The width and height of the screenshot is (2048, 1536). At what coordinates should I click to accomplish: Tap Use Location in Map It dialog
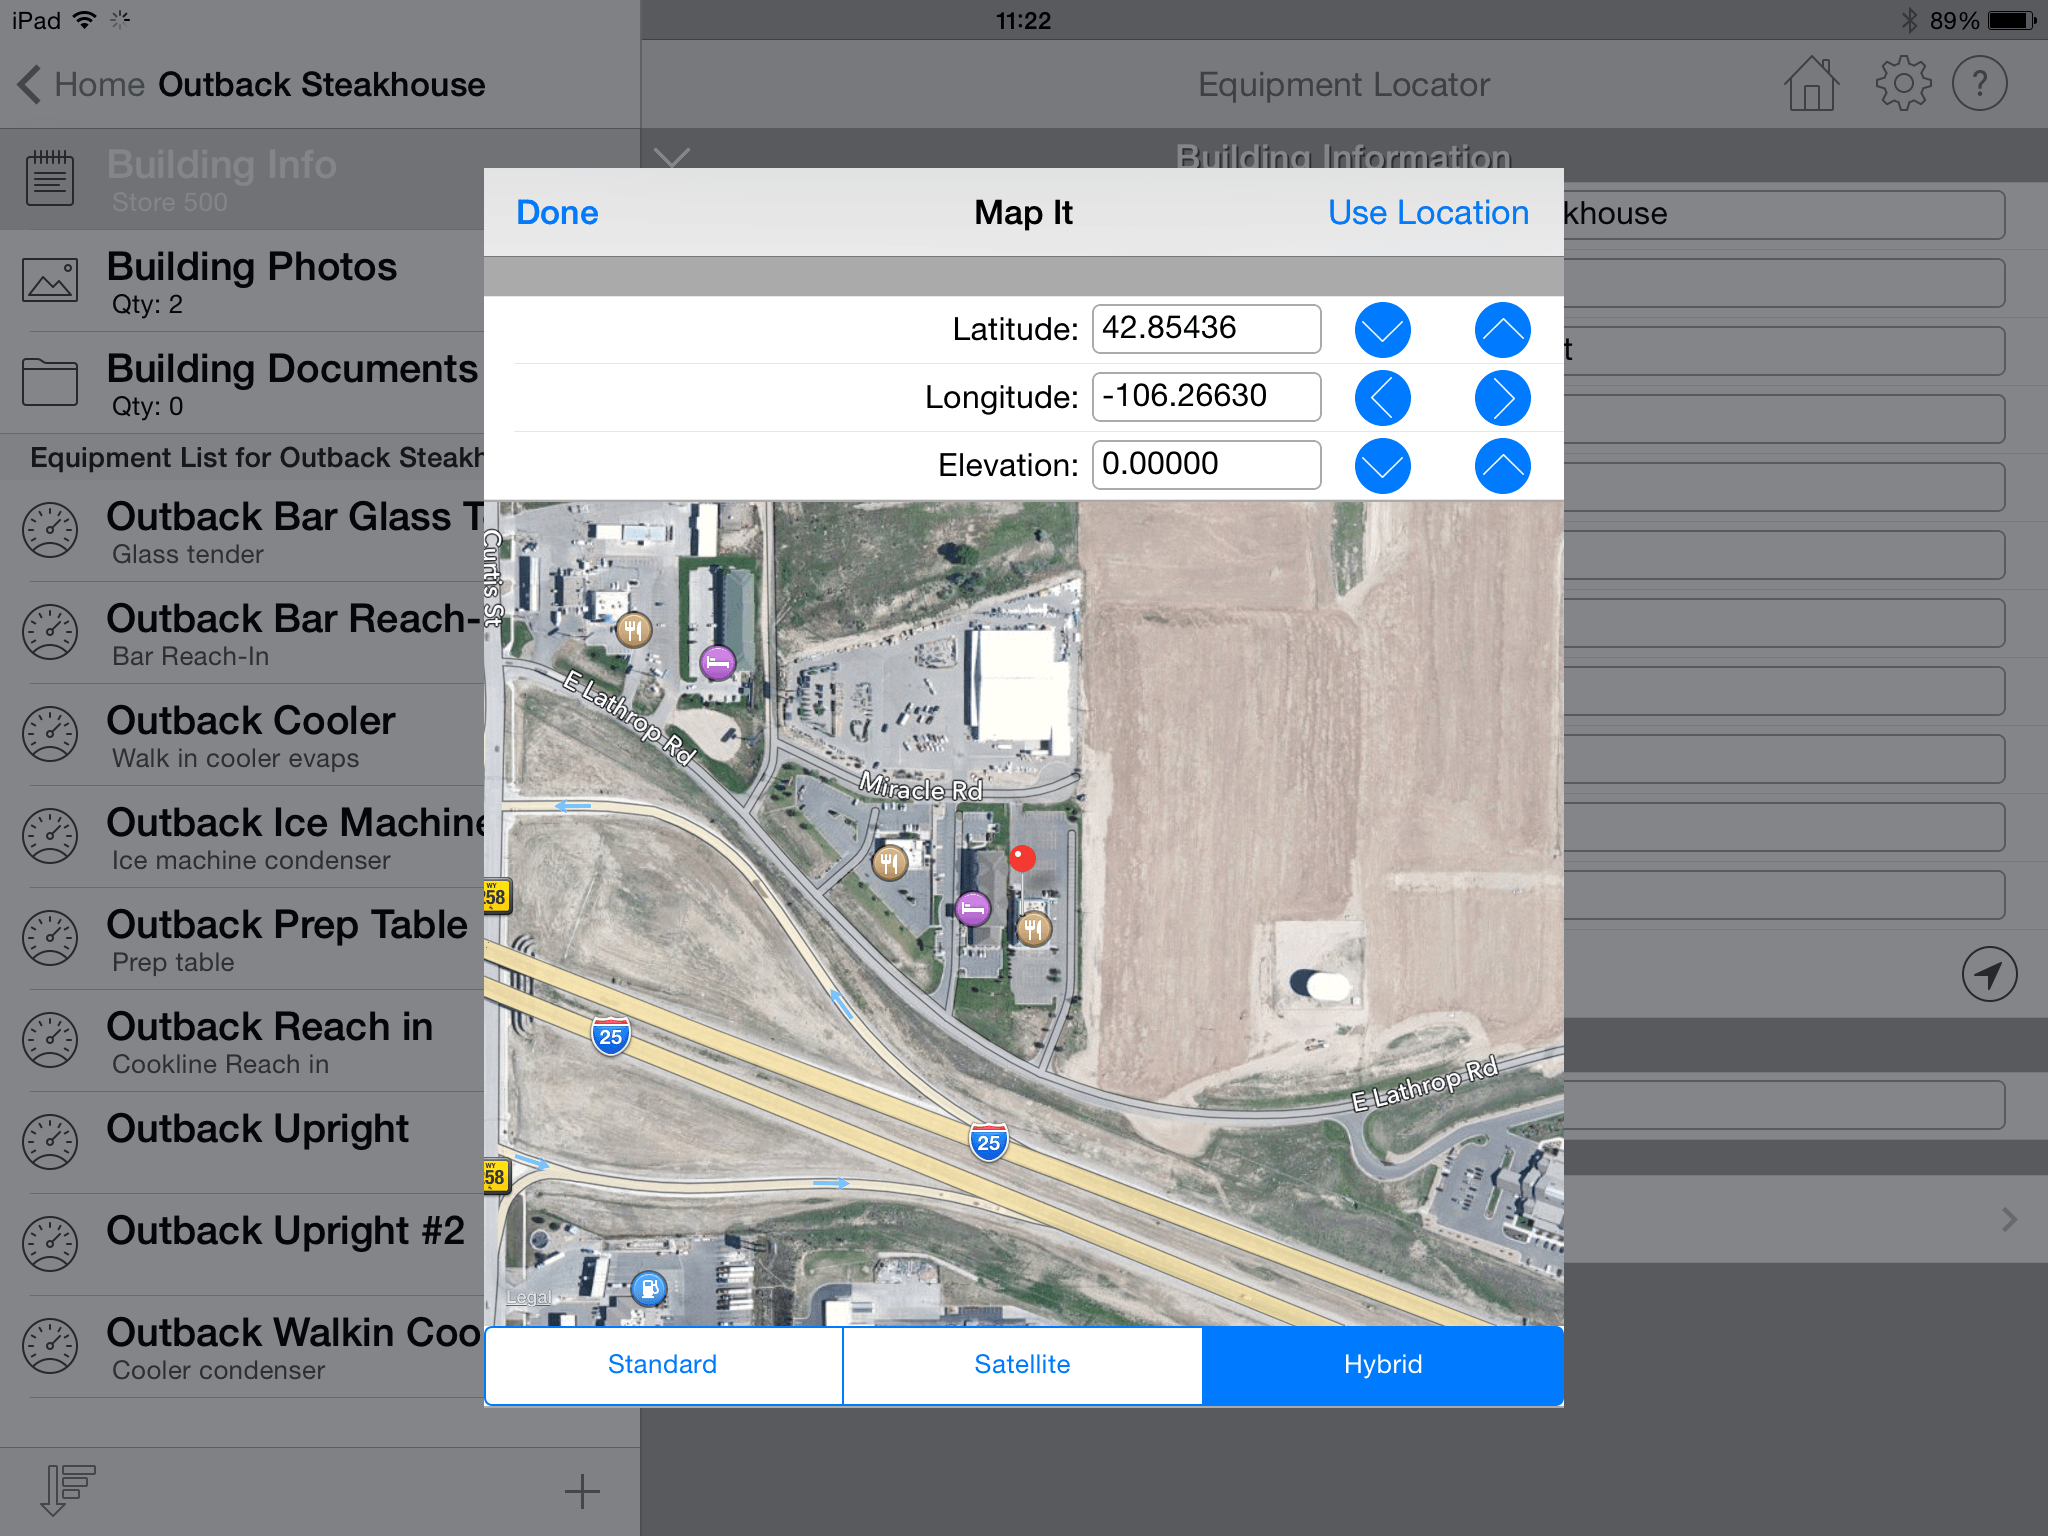(1428, 213)
